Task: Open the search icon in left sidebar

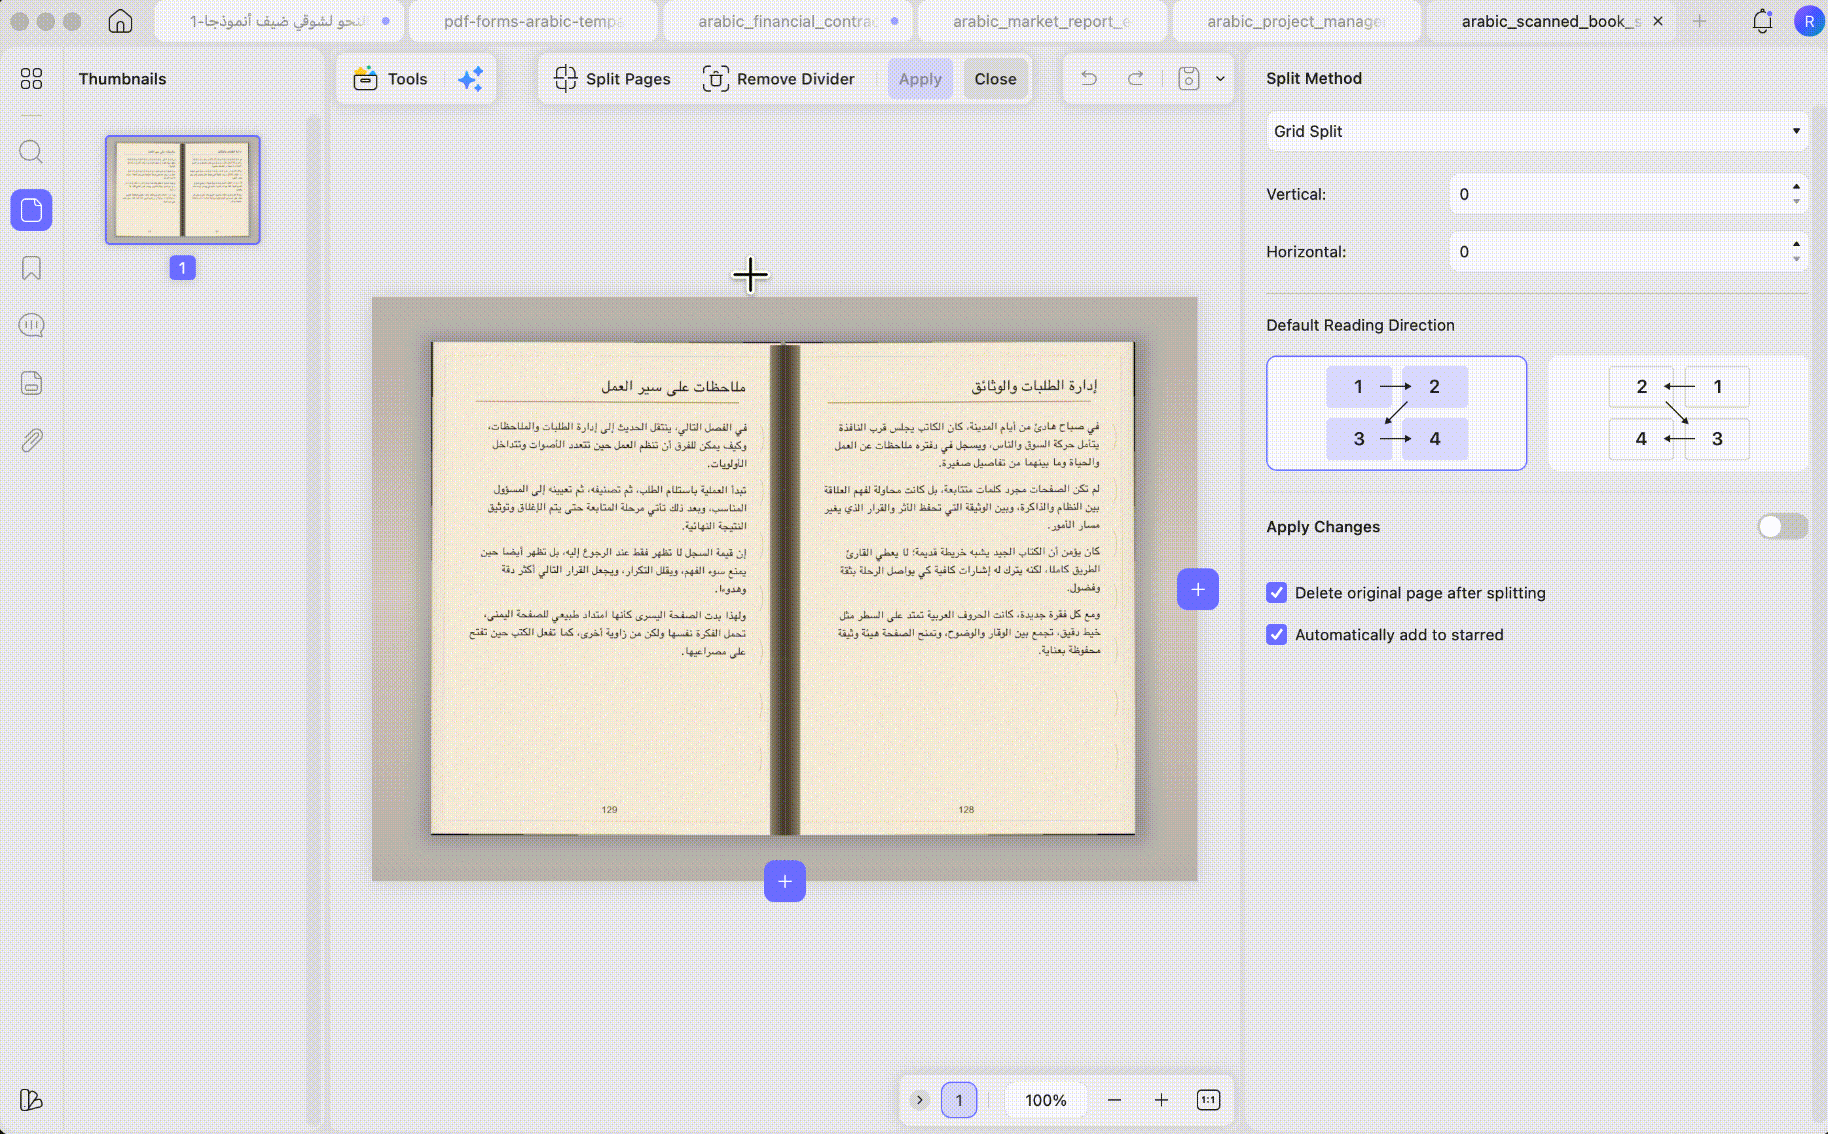Action: pos(31,152)
